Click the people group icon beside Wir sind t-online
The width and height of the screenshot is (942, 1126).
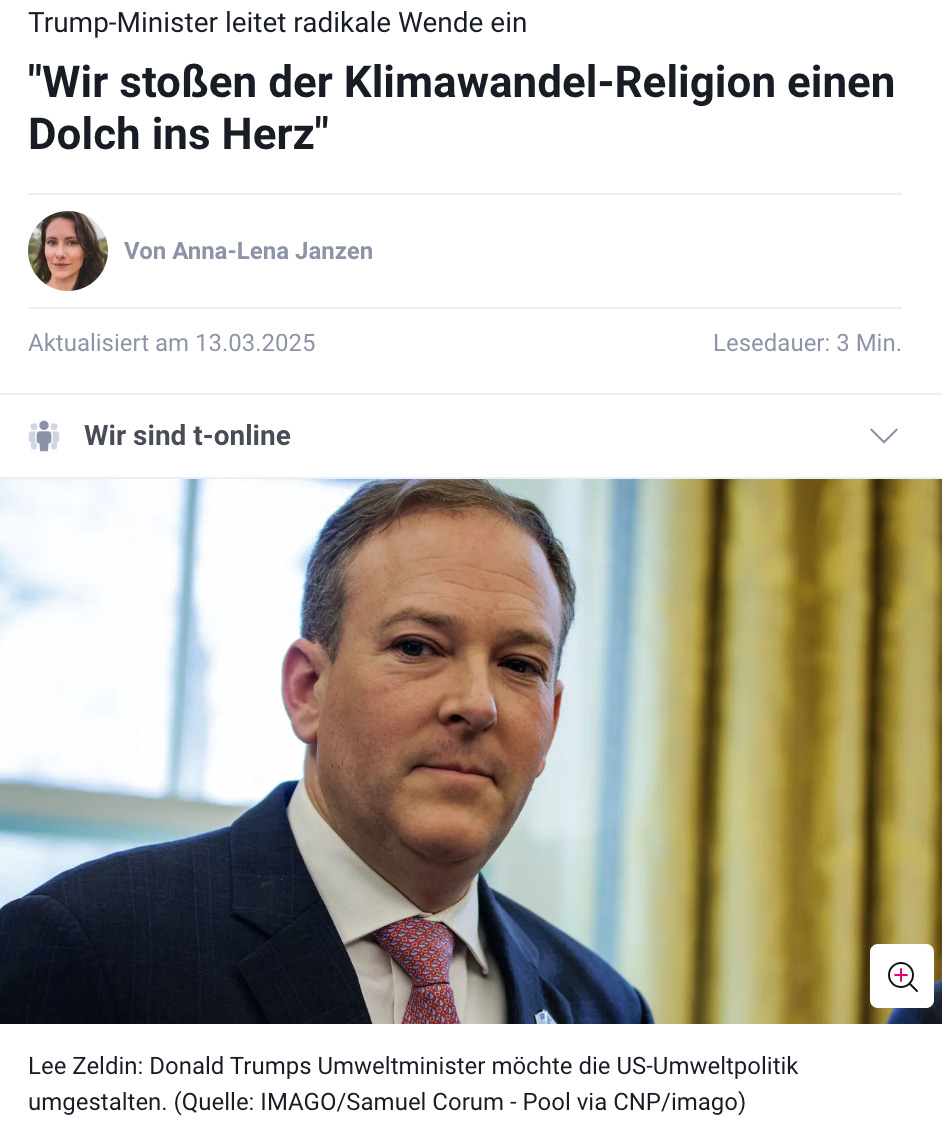(44, 435)
